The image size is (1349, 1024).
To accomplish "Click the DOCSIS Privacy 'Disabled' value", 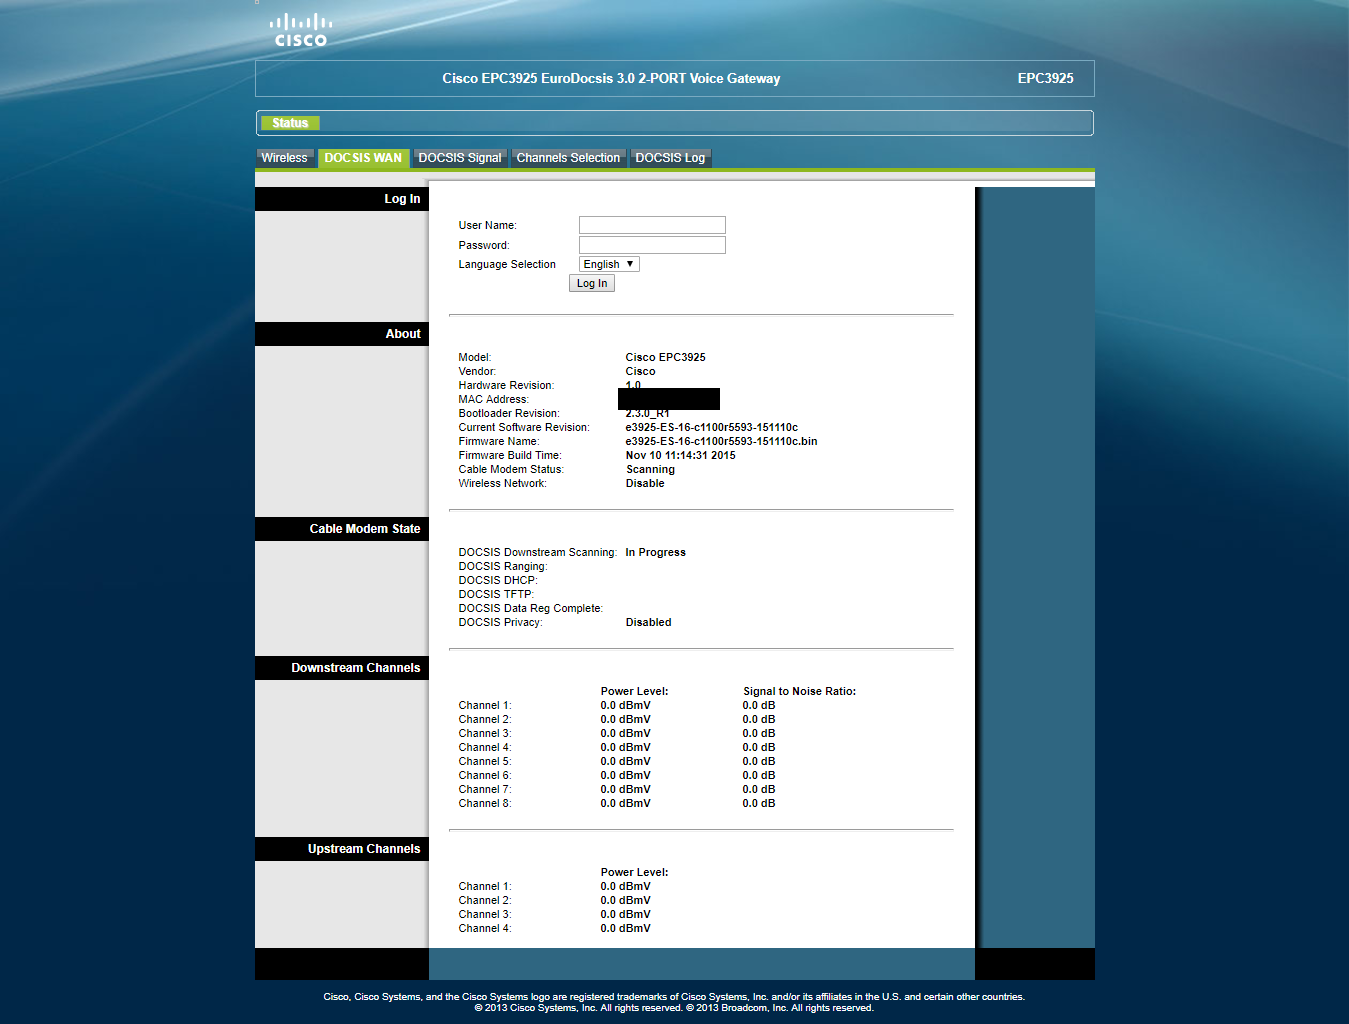I will [x=648, y=622].
